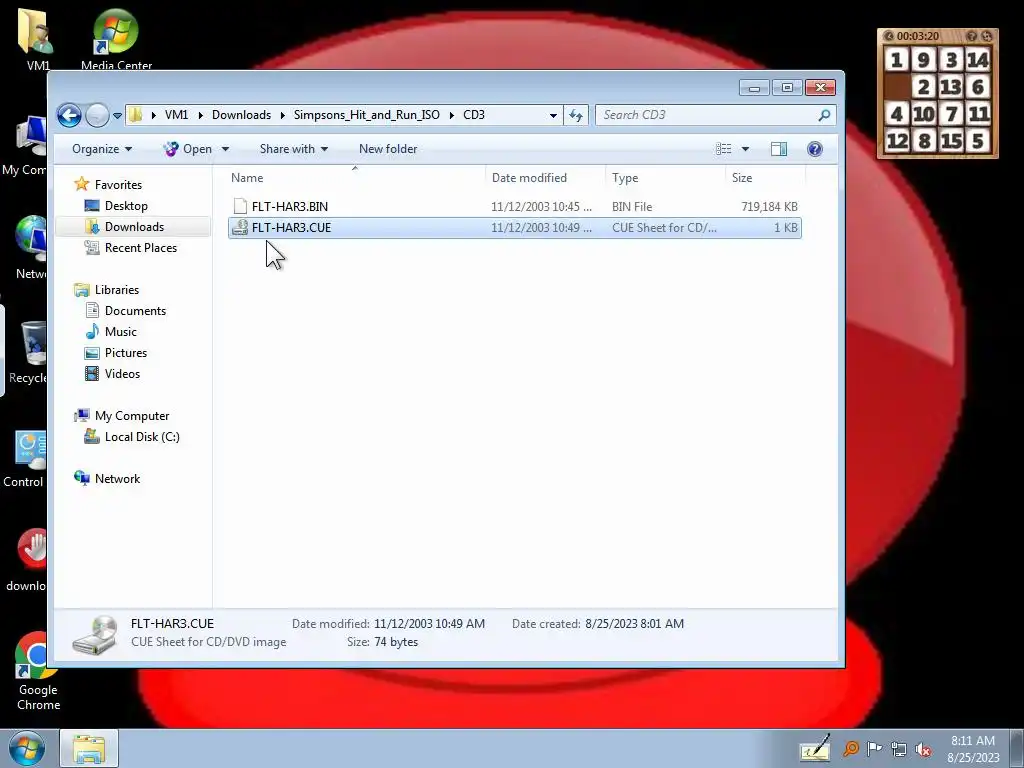
Task: Open recent locations dropdown beside the Forward arrow
Action: point(118,116)
